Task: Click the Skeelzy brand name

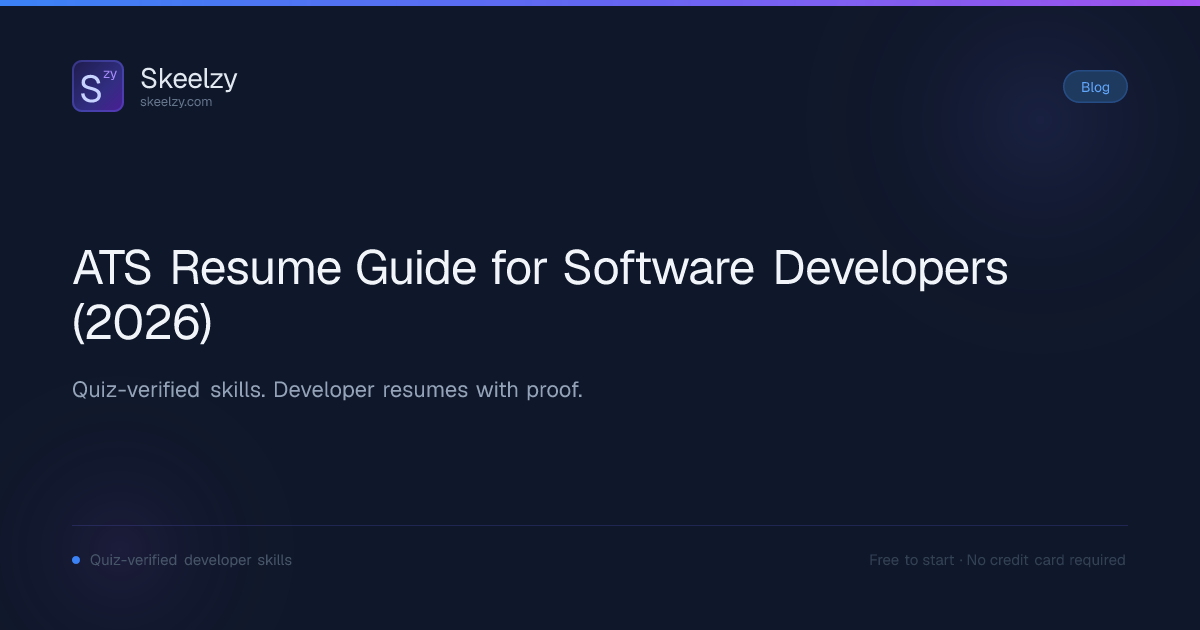Action: pyautogui.click(x=189, y=78)
